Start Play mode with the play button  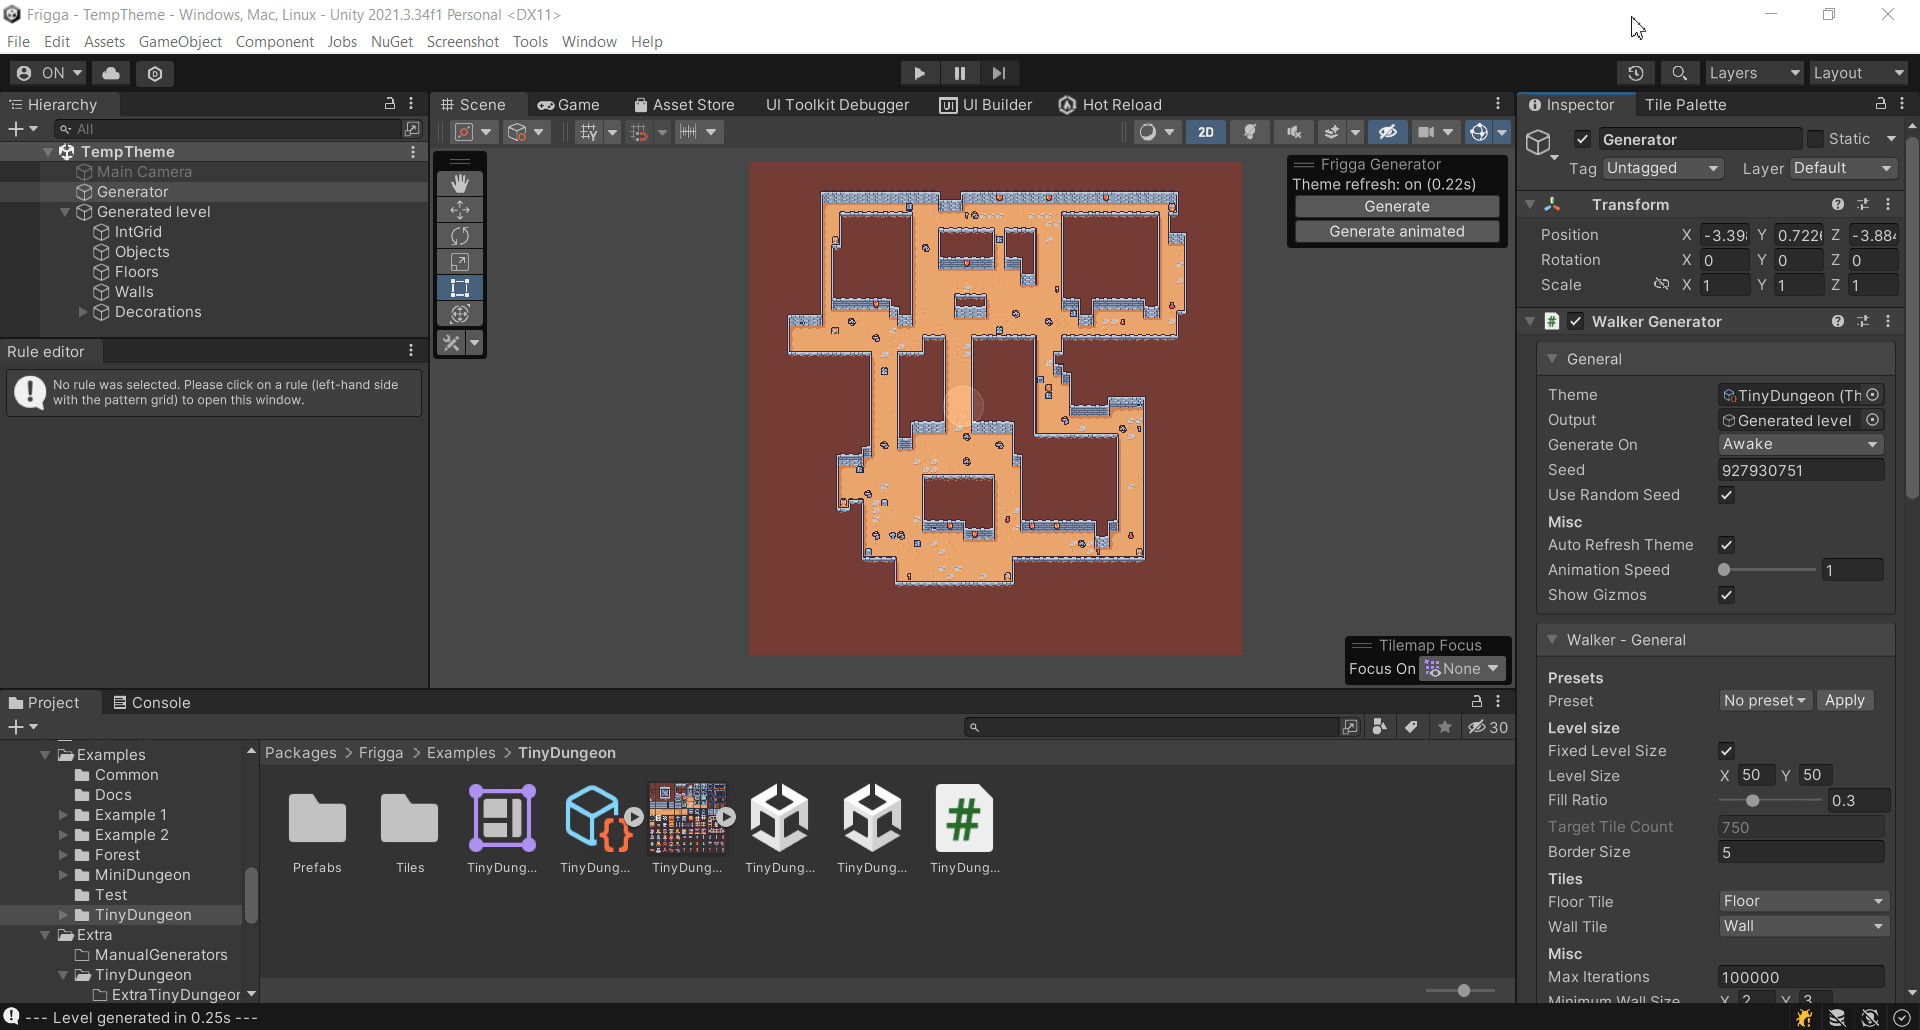coord(919,73)
